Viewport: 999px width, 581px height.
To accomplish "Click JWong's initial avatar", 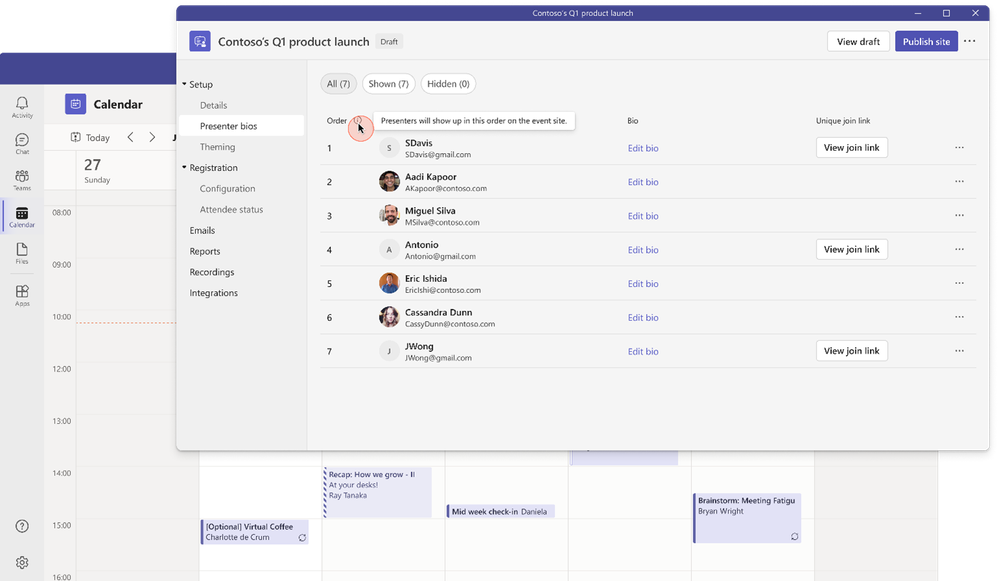I will point(389,351).
